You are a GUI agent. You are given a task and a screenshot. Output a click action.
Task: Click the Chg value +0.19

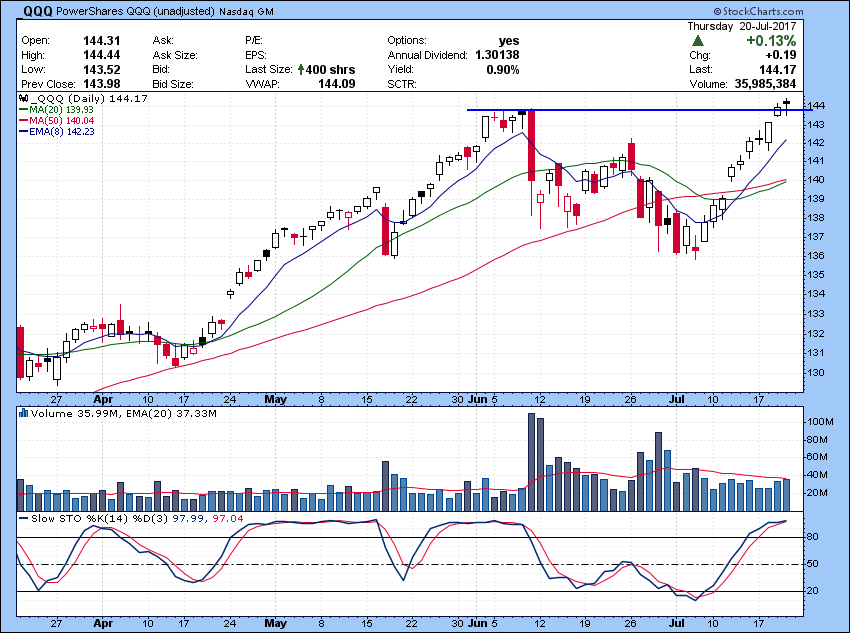tap(781, 55)
